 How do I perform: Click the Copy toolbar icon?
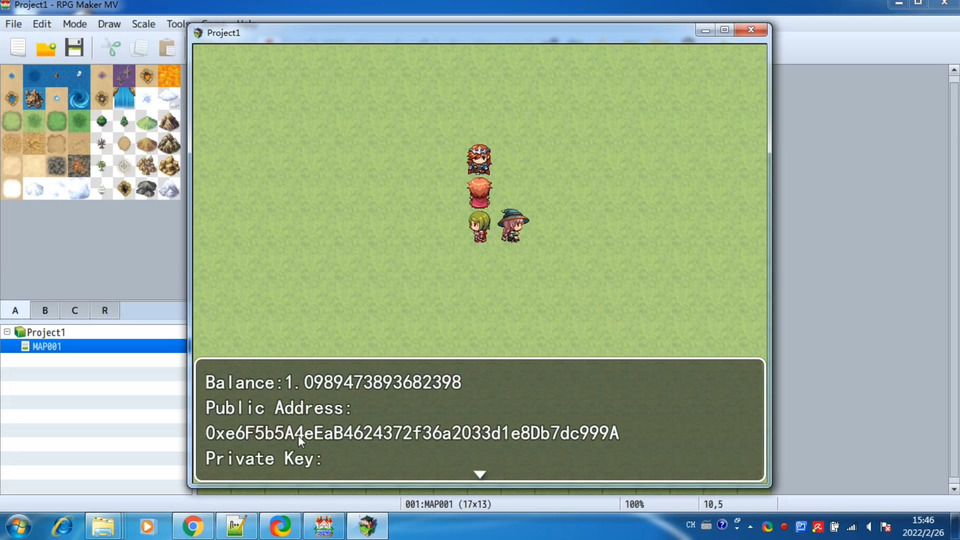point(139,47)
